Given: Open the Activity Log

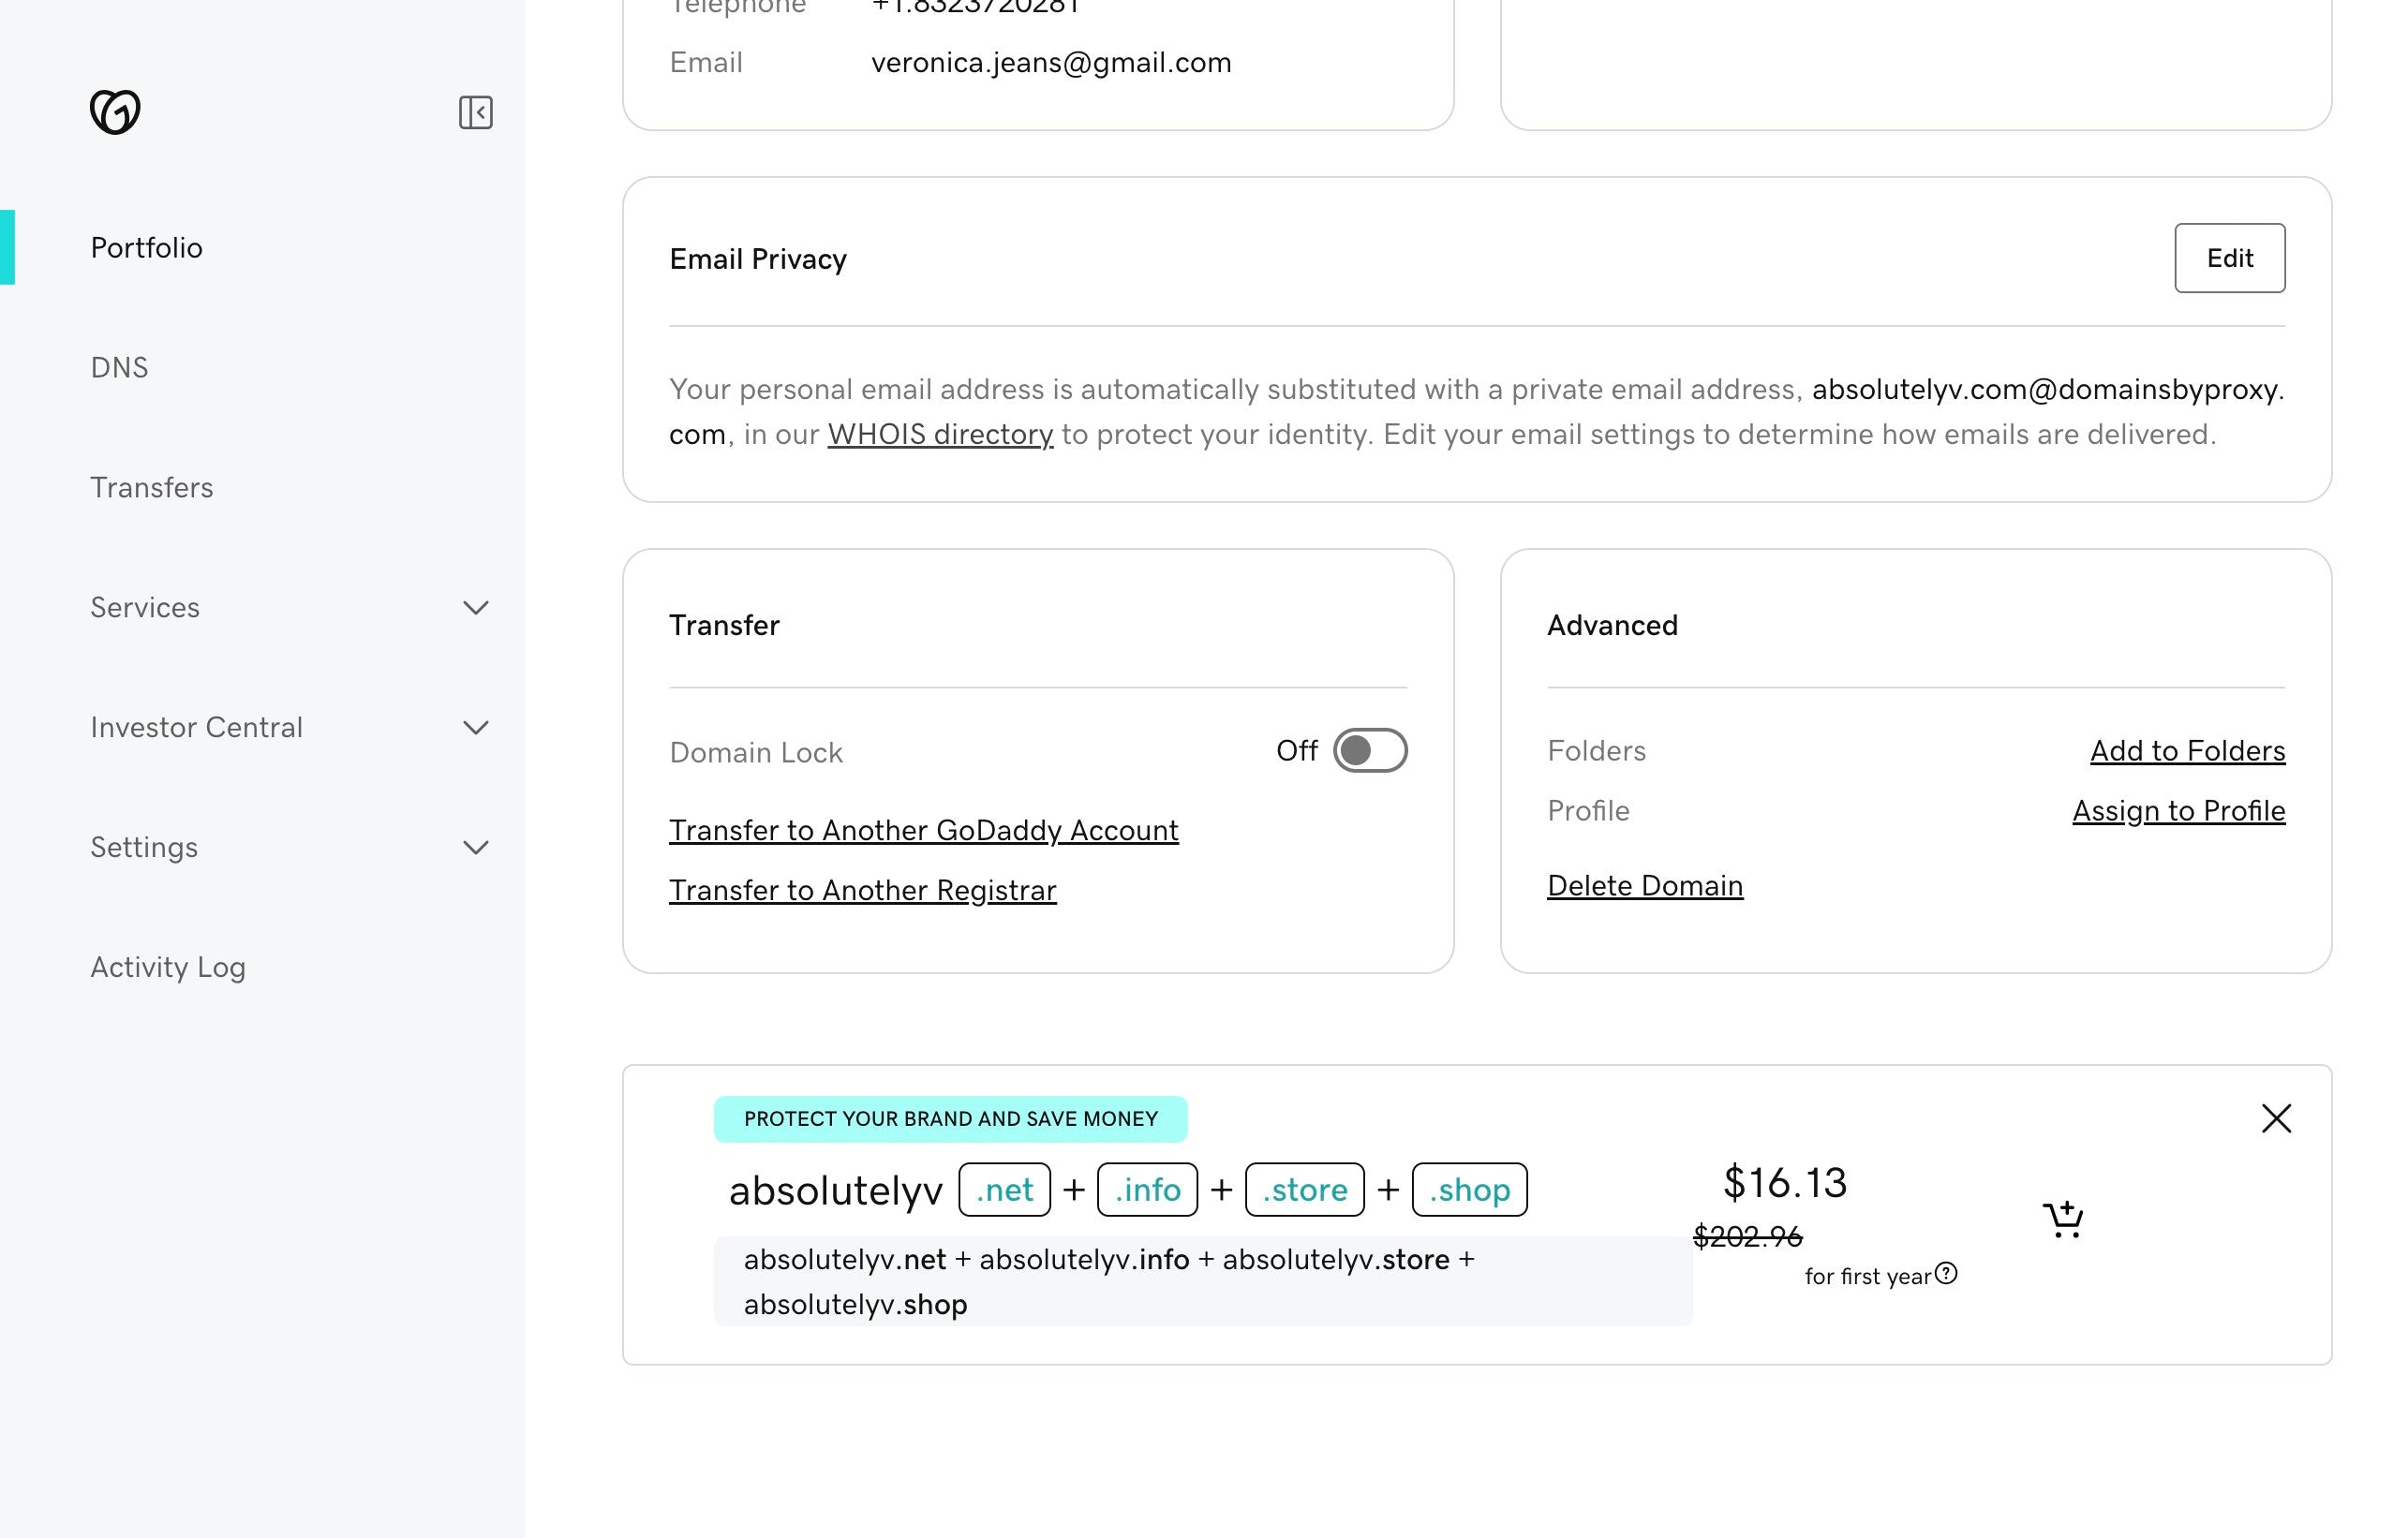Looking at the screenshot, I should [167, 967].
